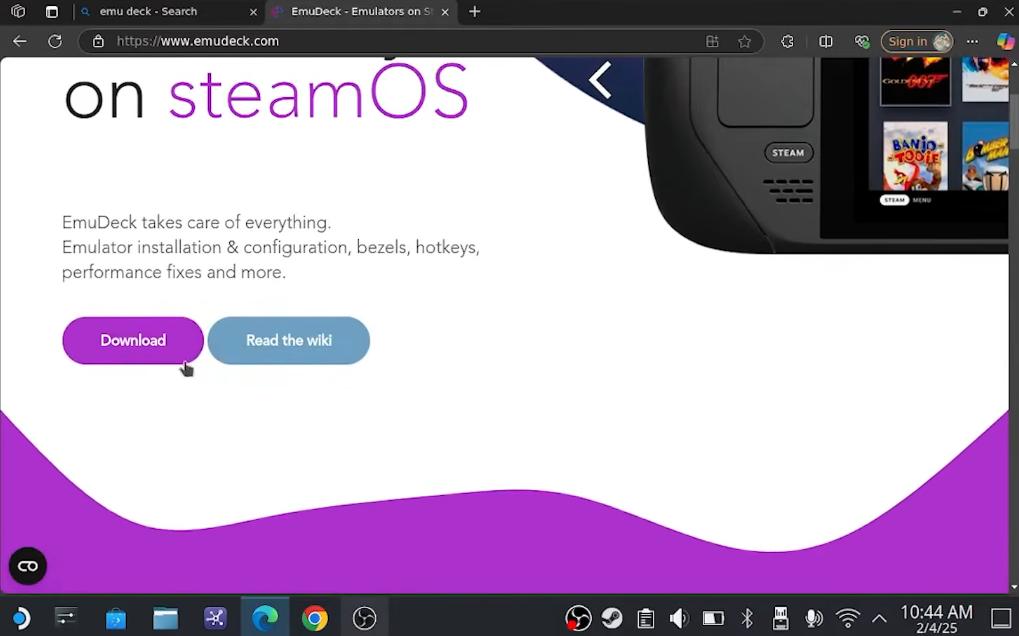The width and height of the screenshot is (1019, 636).
Task: Open Bluetooth tray icon
Action: pyautogui.click(x=747, y=618)
